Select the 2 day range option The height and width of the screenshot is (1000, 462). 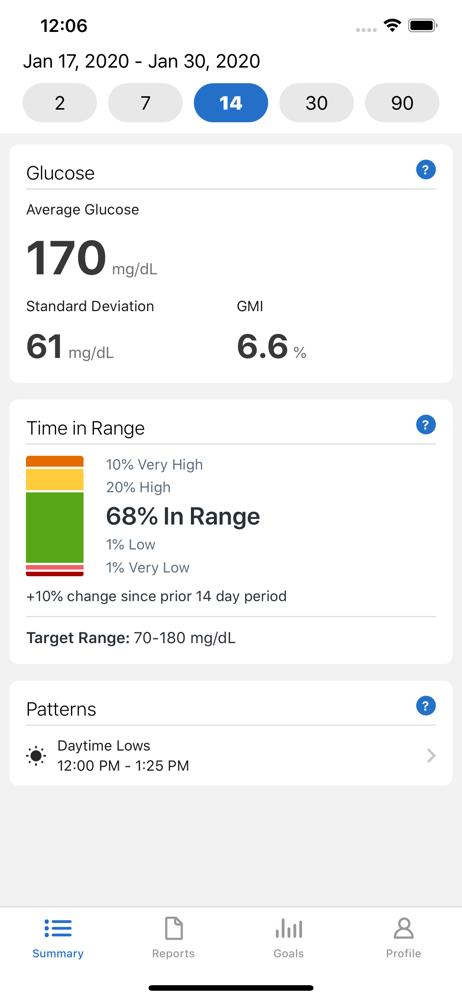coord(60,103)
